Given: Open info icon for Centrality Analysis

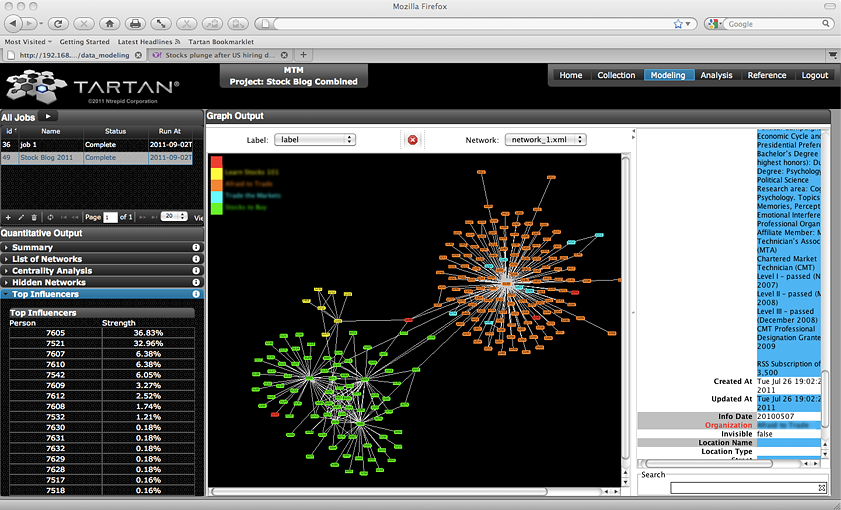Looking at the screenshot, I should (x=196, y=271).
